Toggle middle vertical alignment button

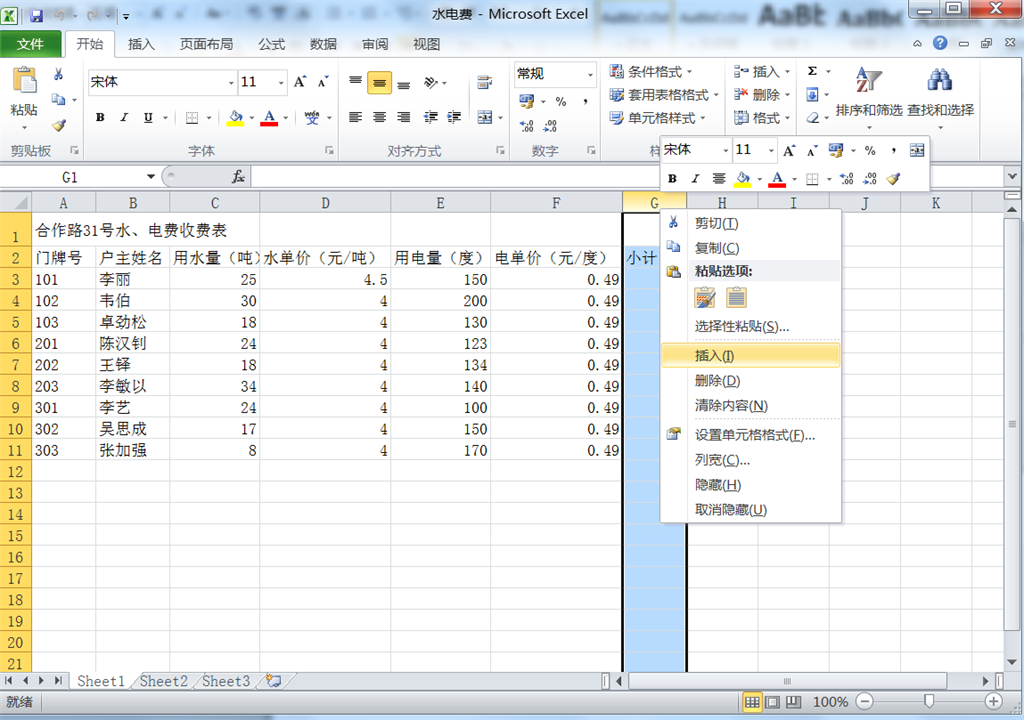(379, 83)
